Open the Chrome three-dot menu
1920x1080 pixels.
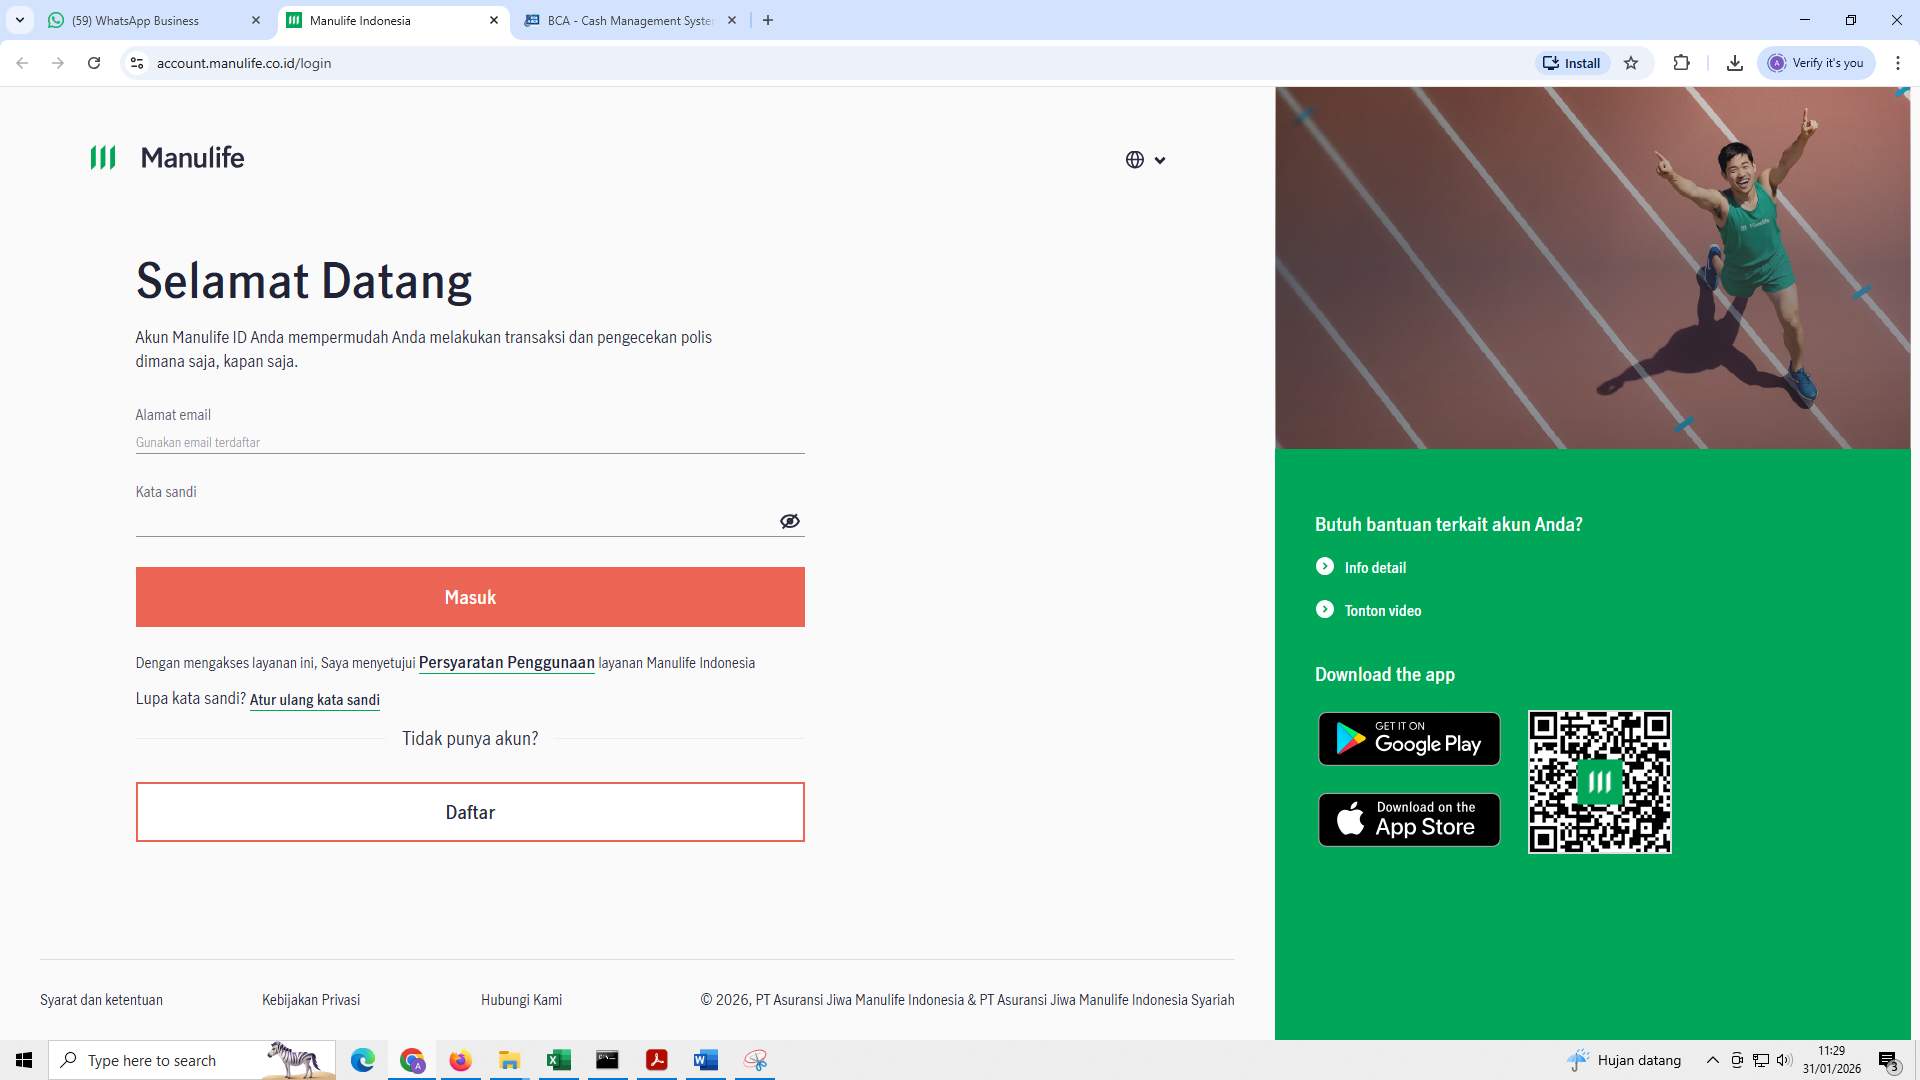click(x=1899, y=62)
